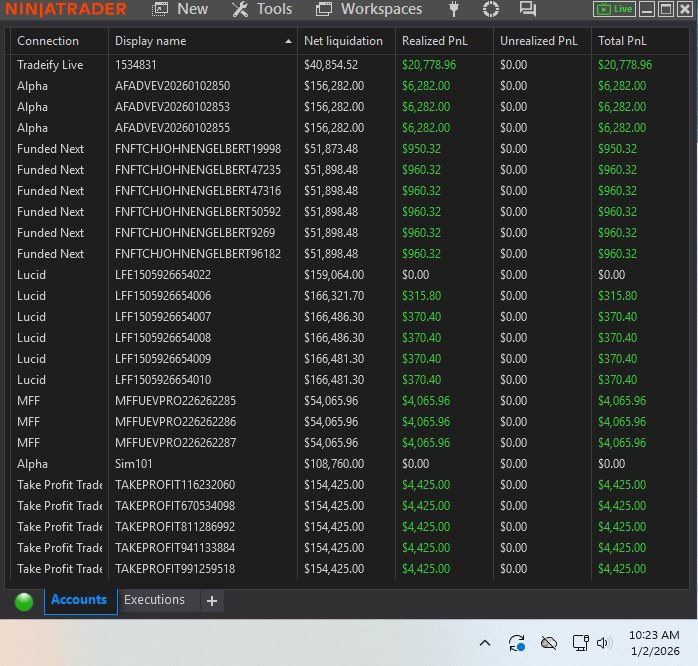The image size is (698, 666).
Task: Select account TAKEPROFIT811286992
Action: 175,527
